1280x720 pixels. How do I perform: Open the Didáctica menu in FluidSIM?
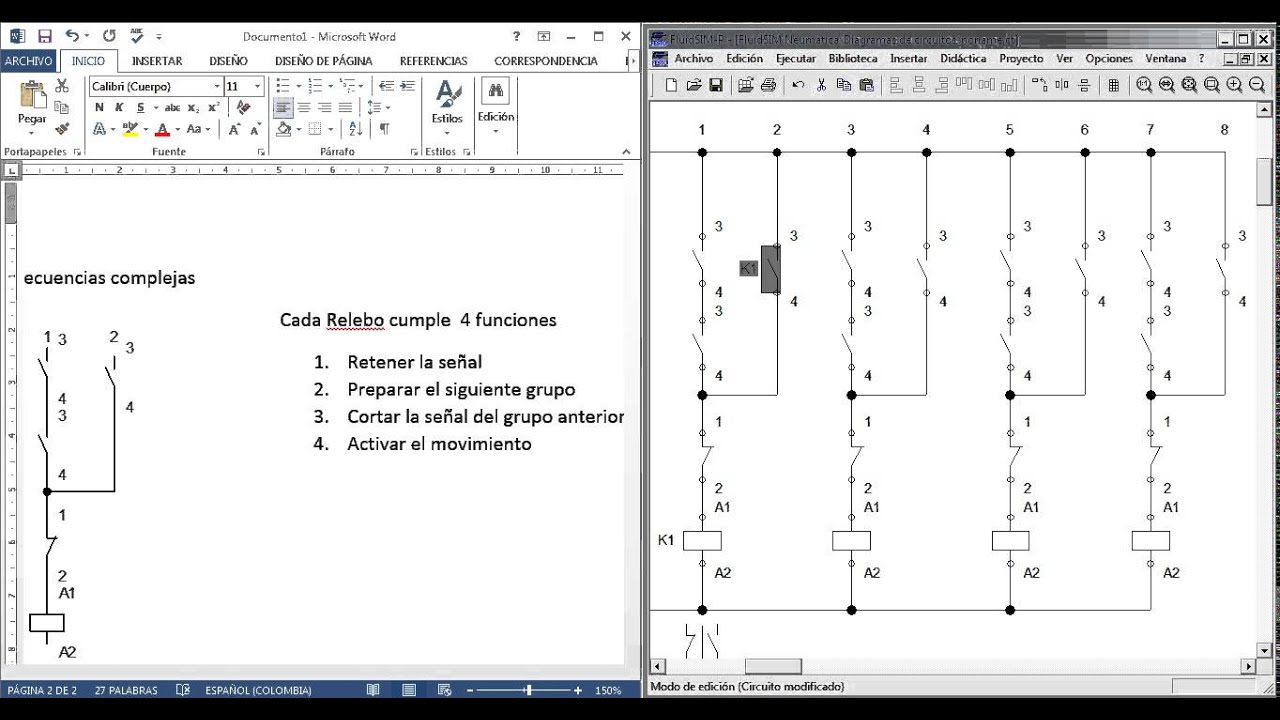pyautogui.click(x=964, y=59)
